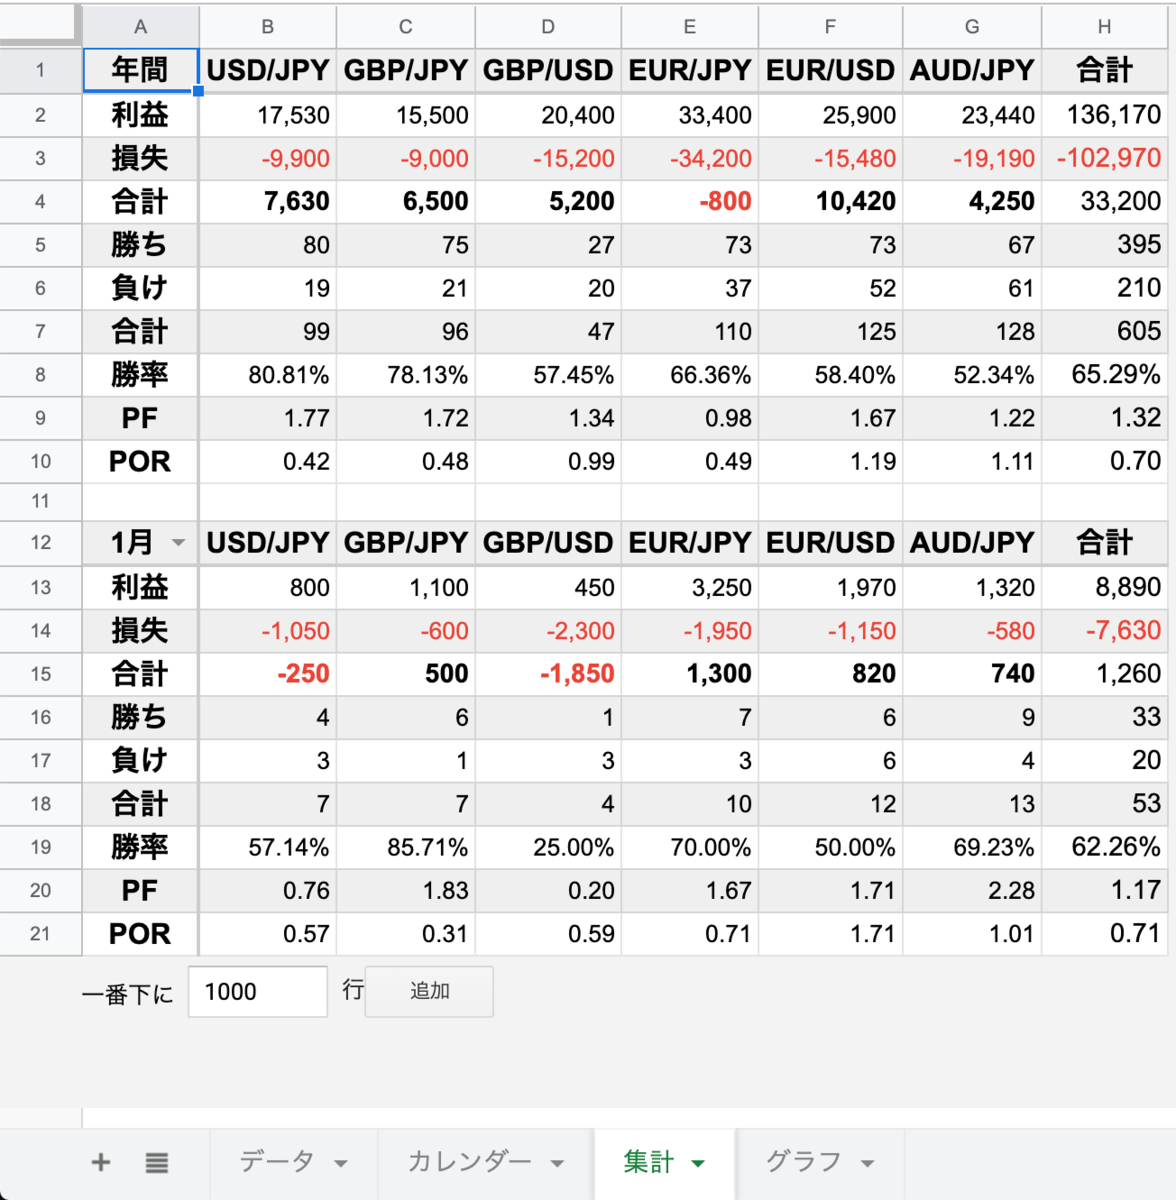Click the January loss cell -2,300
Image resolution: width=1176 pixels, height=1200 pixels.
click(x=548, y=631)
